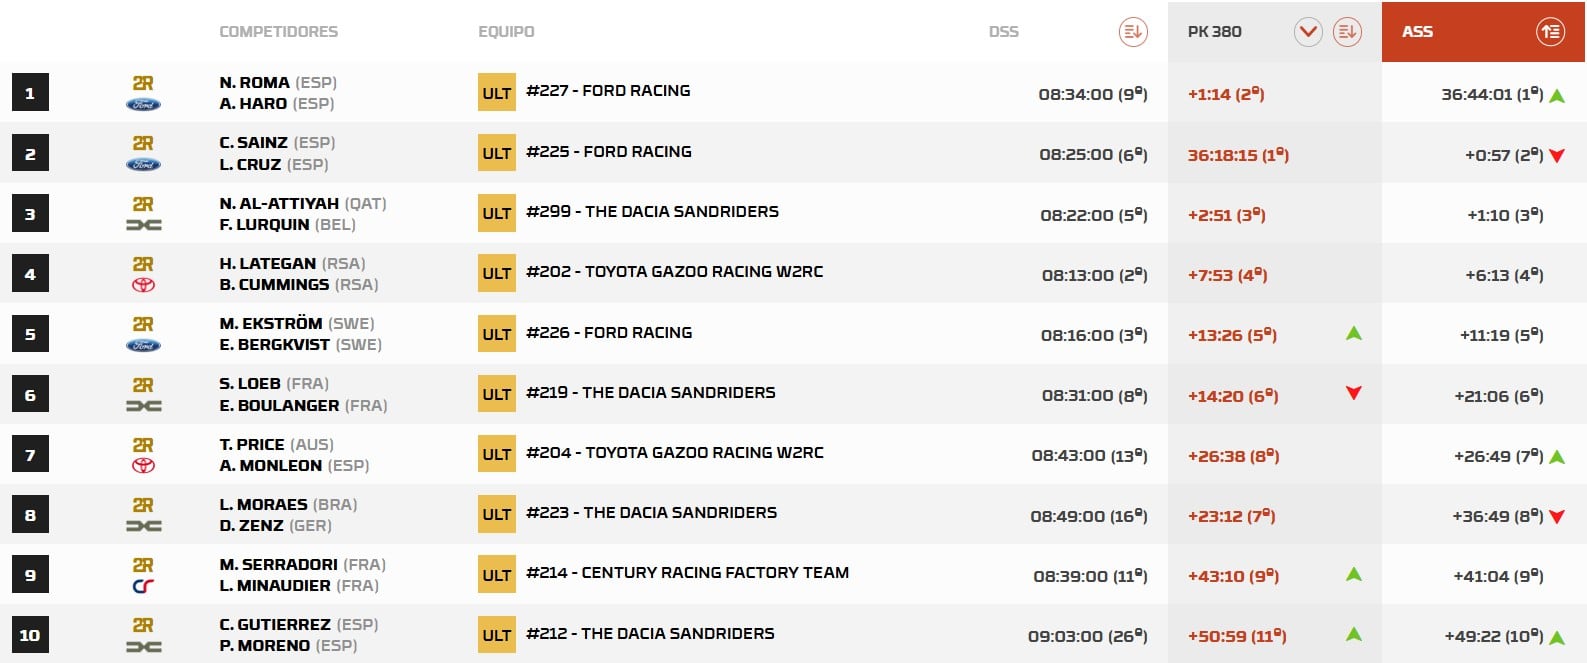Click #204 - Toyota Gazoo Racing W2RC

pyautogui.click(x=675, y=453)
